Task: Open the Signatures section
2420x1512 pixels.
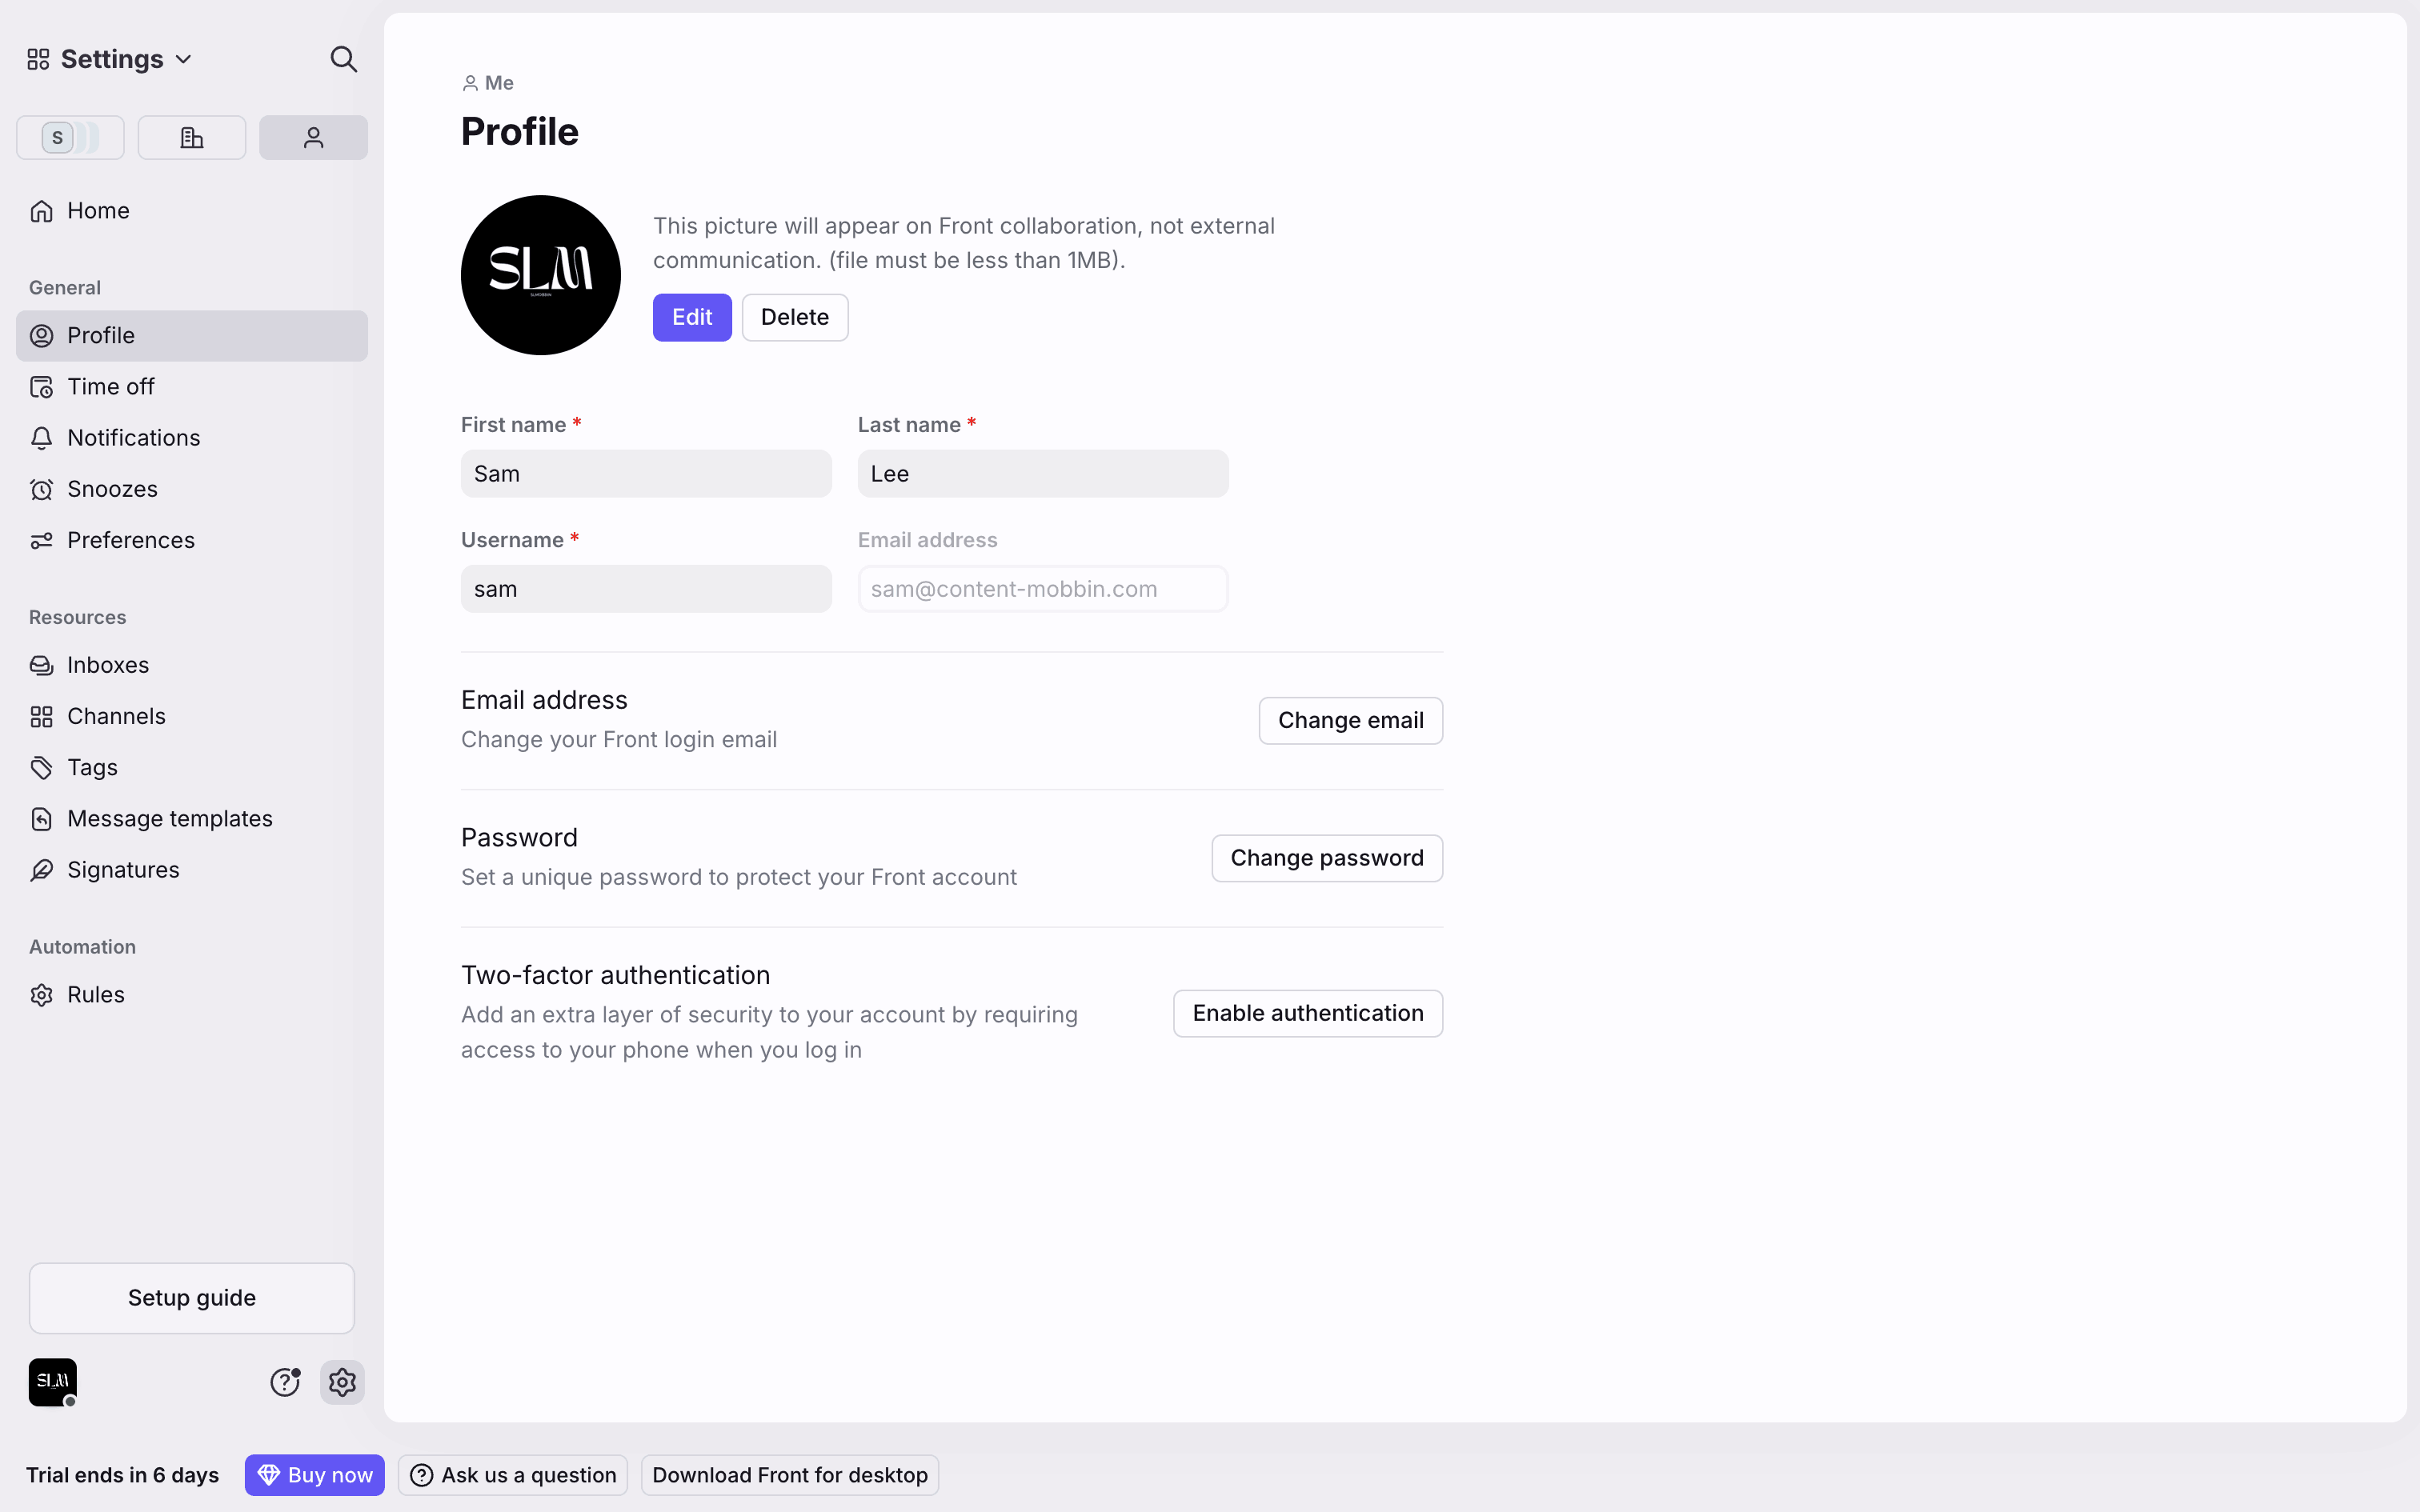Action: [123, 870]
